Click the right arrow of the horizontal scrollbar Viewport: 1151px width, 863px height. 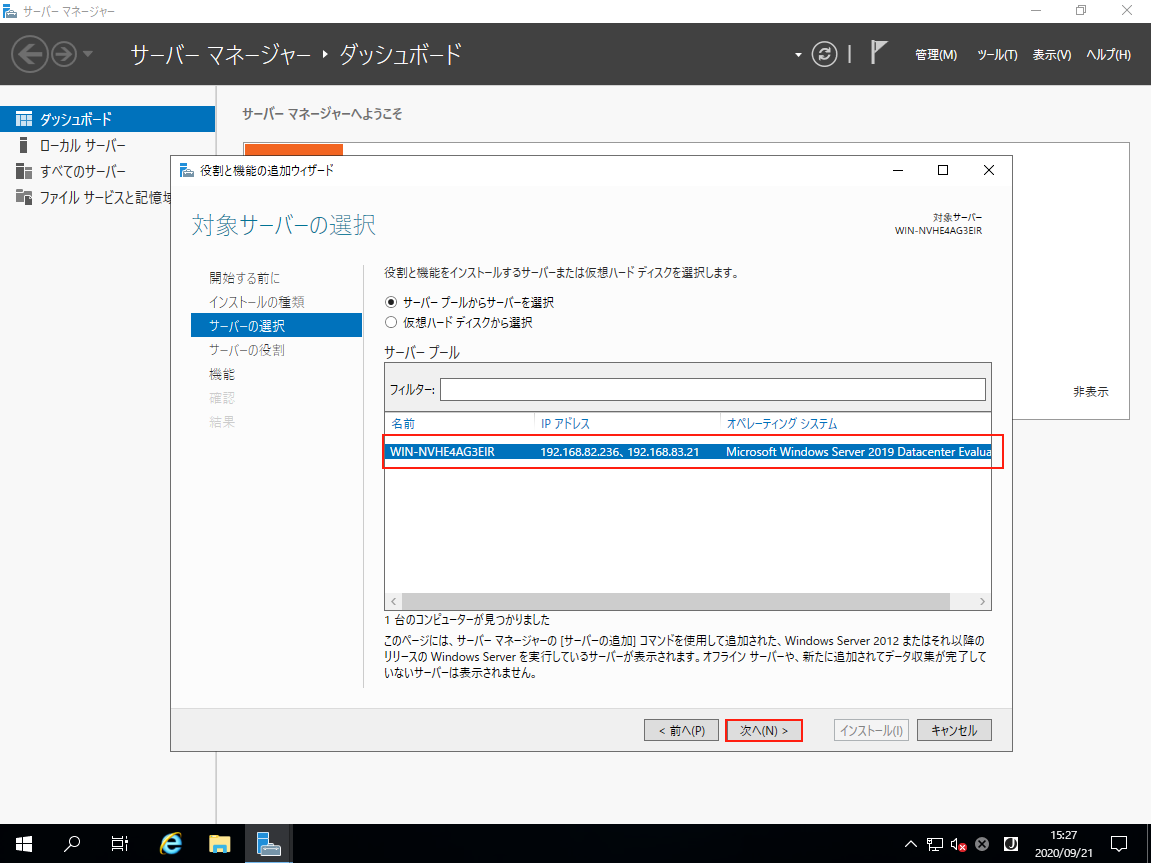(982, 601)
